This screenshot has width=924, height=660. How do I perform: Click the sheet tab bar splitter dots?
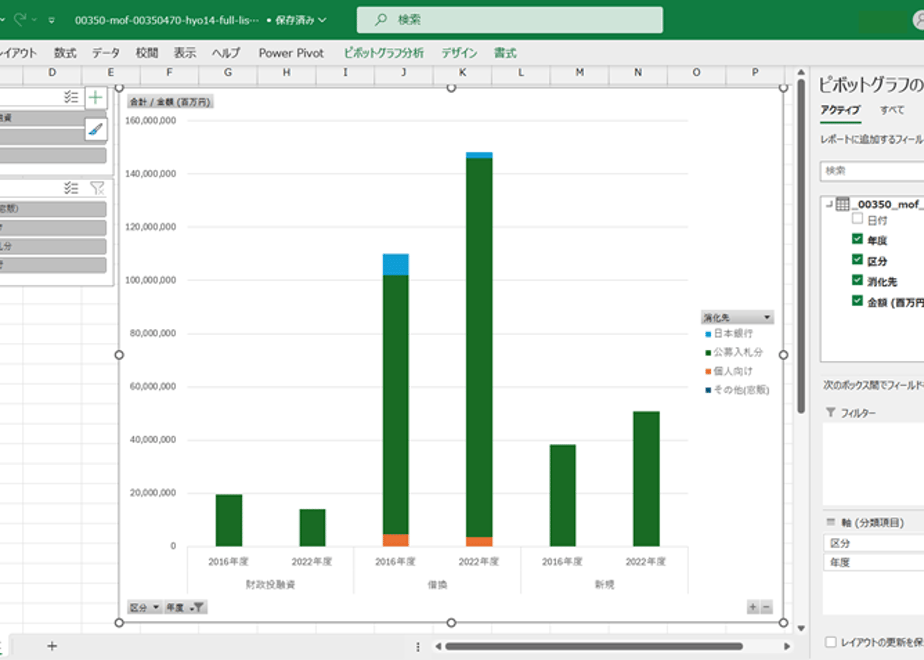point(418,647)
